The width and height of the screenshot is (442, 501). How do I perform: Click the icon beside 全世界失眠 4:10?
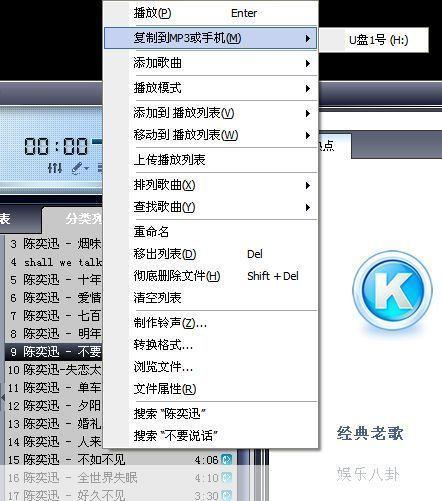pos(227,478)
